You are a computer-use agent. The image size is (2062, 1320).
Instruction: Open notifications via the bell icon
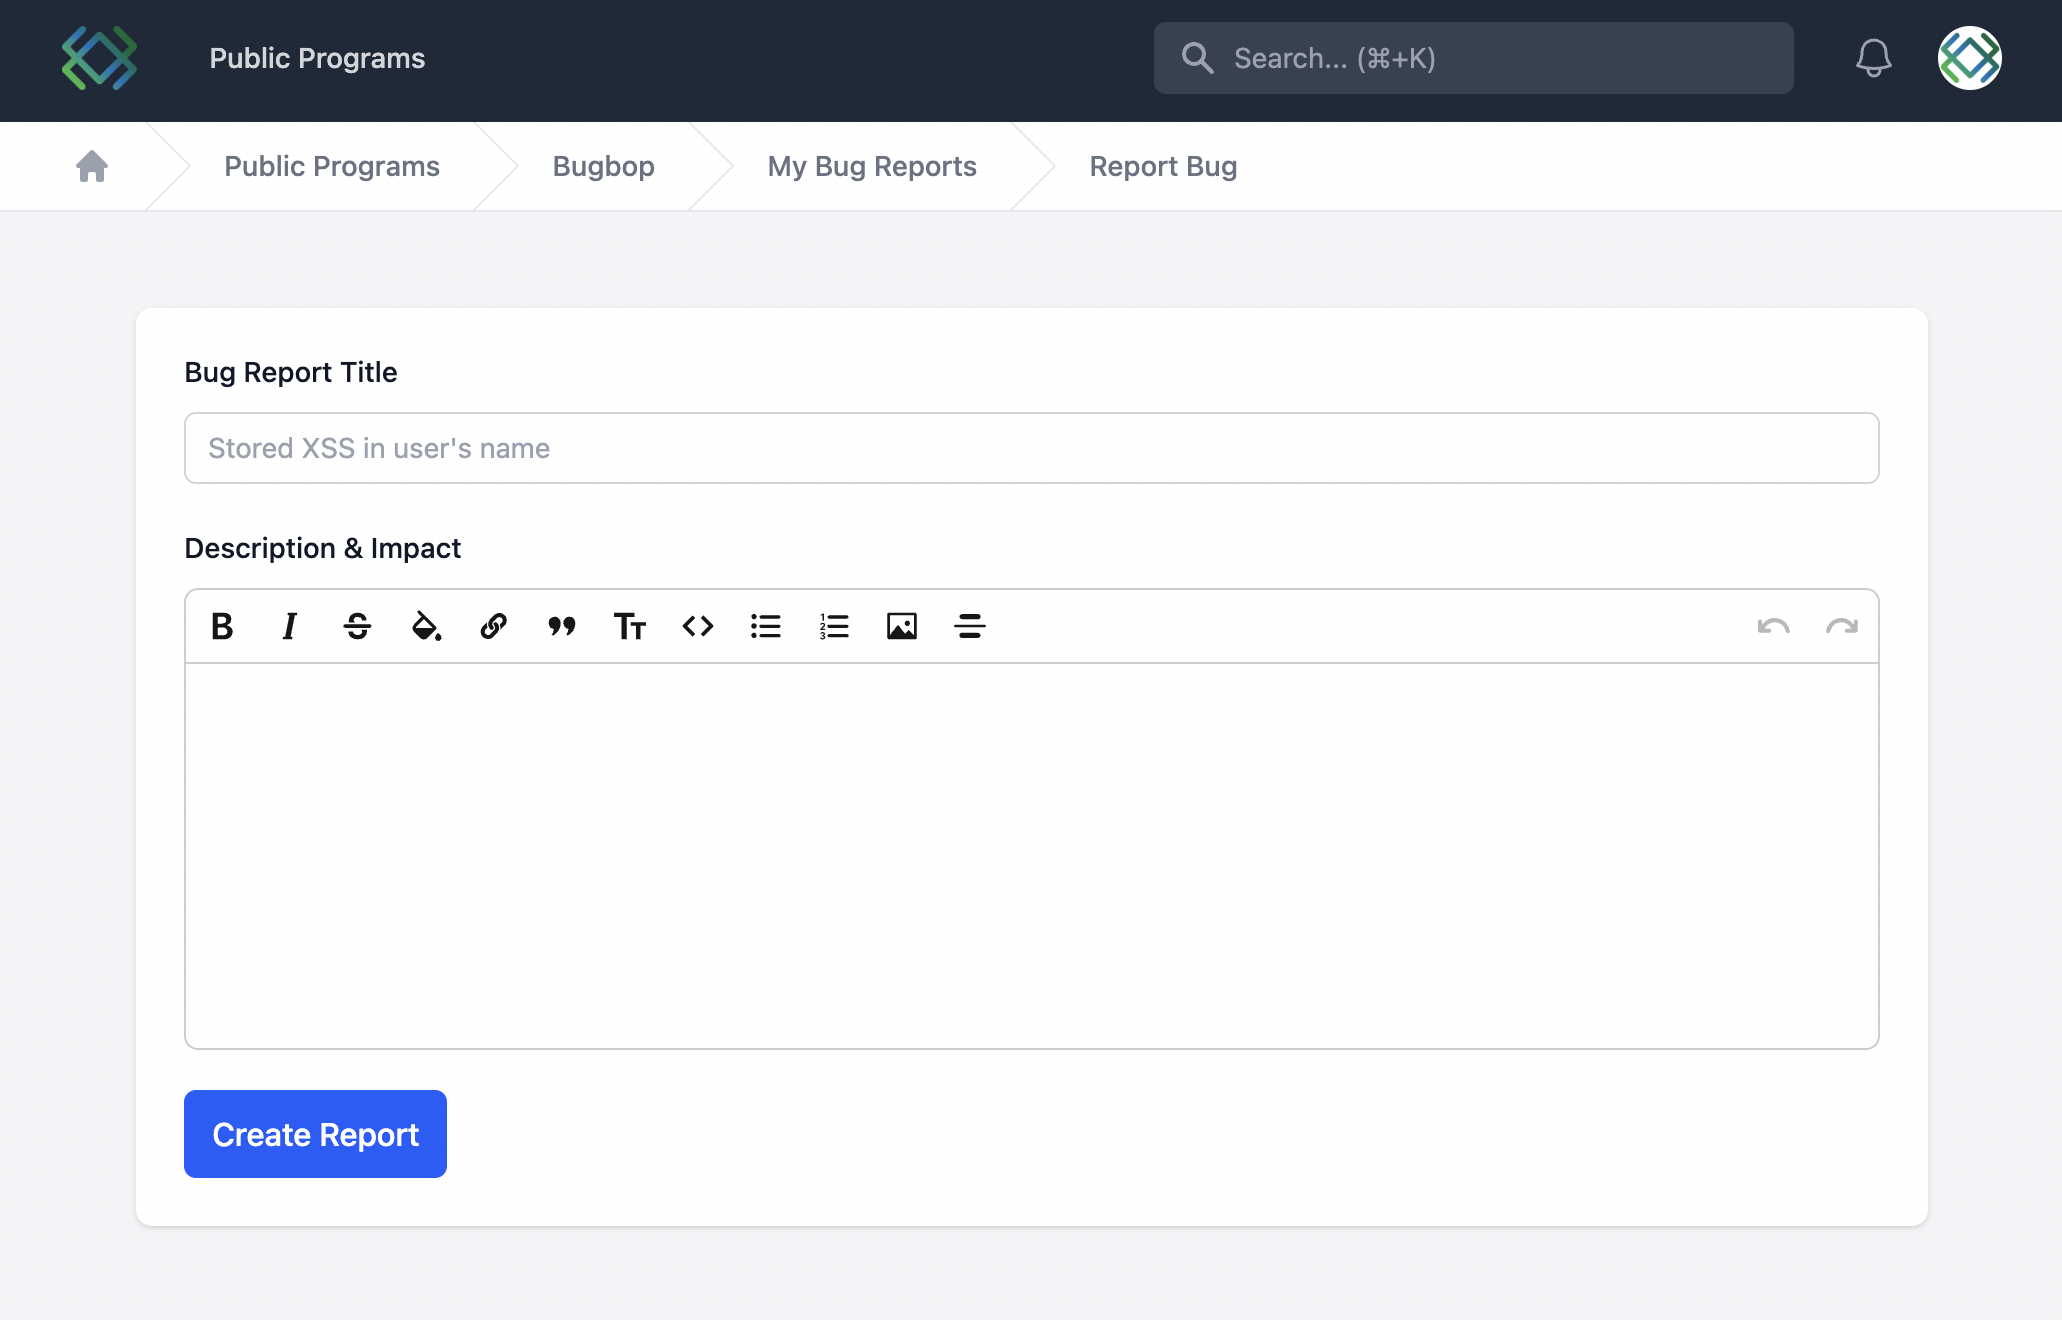point(1873,58)
